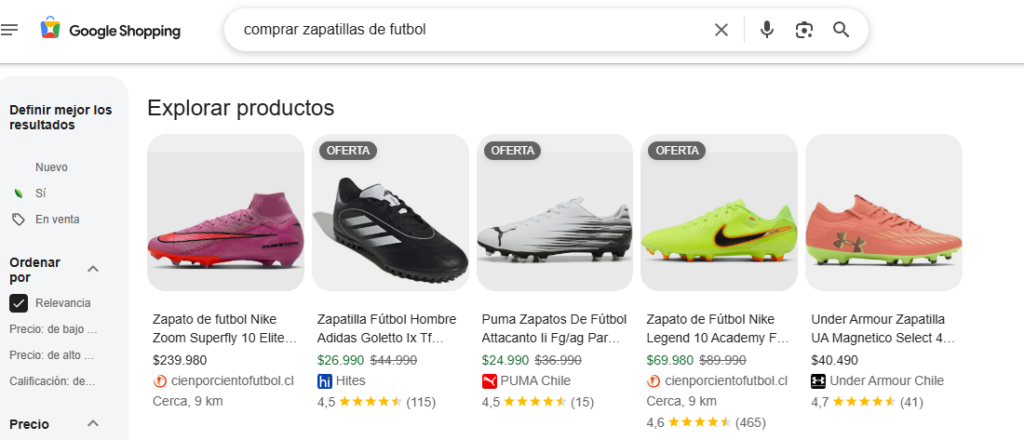
Task: Select the 'Precio: de bajo' sort option
Action: (54, 328)
